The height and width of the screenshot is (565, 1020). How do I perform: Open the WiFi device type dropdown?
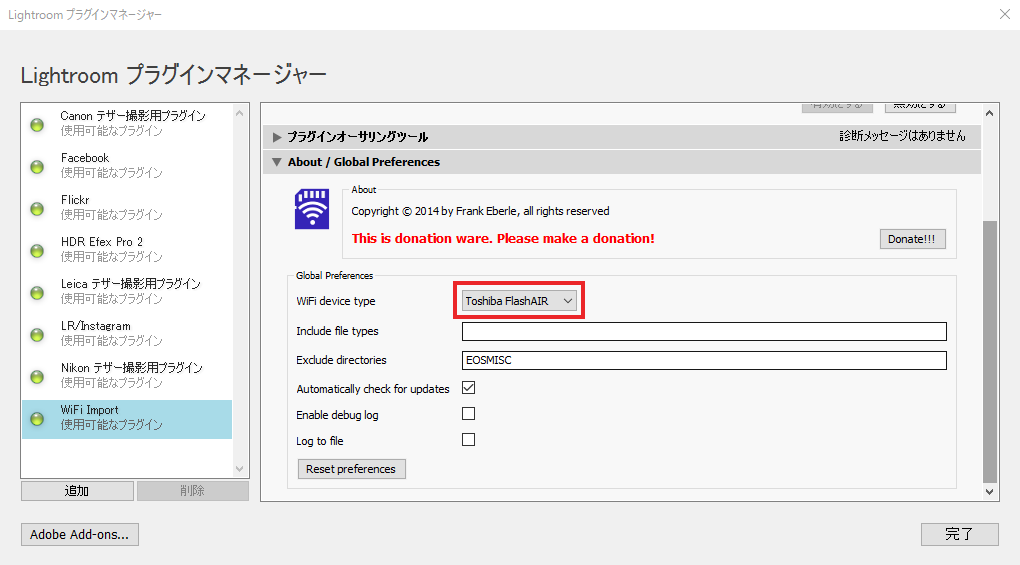click(518, 300)
